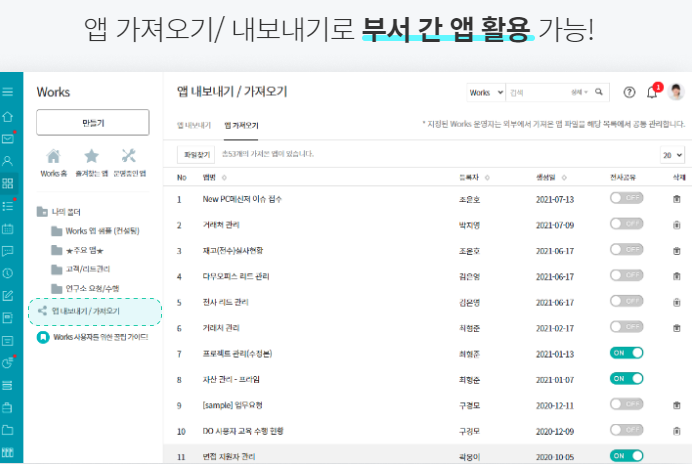
Task: Click Works 홈 house icon
Action: pos(53,156)
